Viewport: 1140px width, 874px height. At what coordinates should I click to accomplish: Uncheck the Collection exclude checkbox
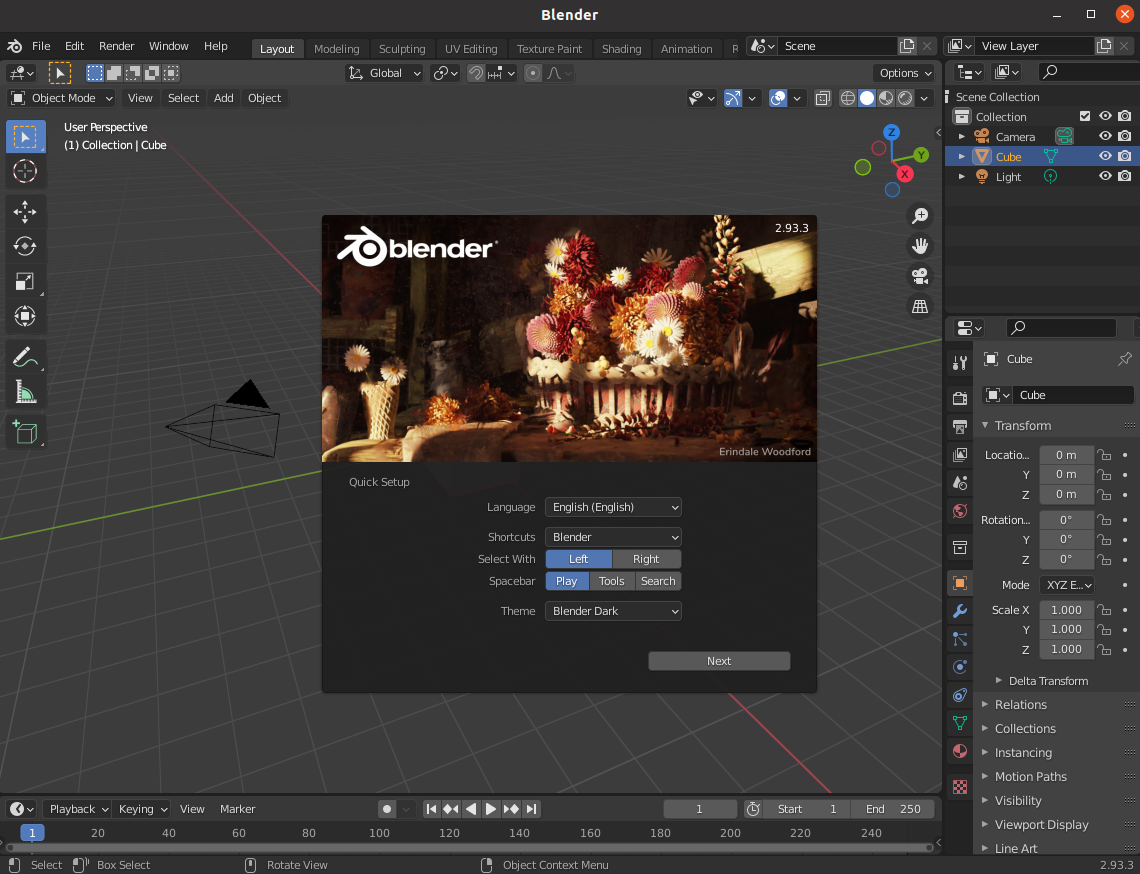pos(1085,116)
